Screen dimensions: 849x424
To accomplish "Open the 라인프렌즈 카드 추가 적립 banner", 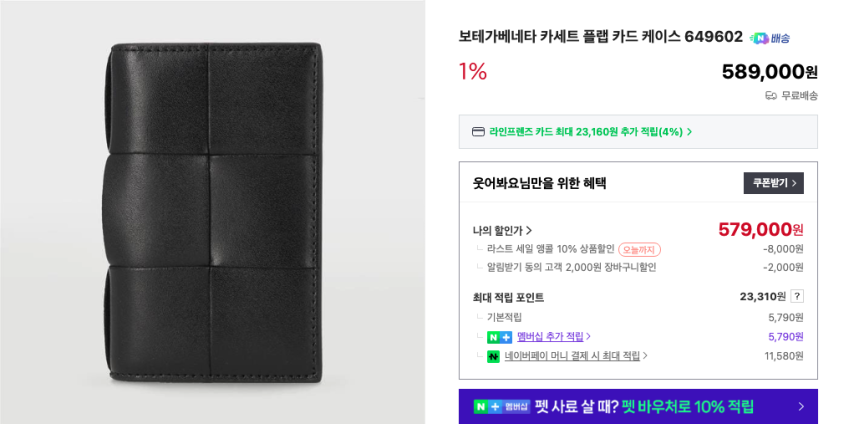I will [638, 132].
